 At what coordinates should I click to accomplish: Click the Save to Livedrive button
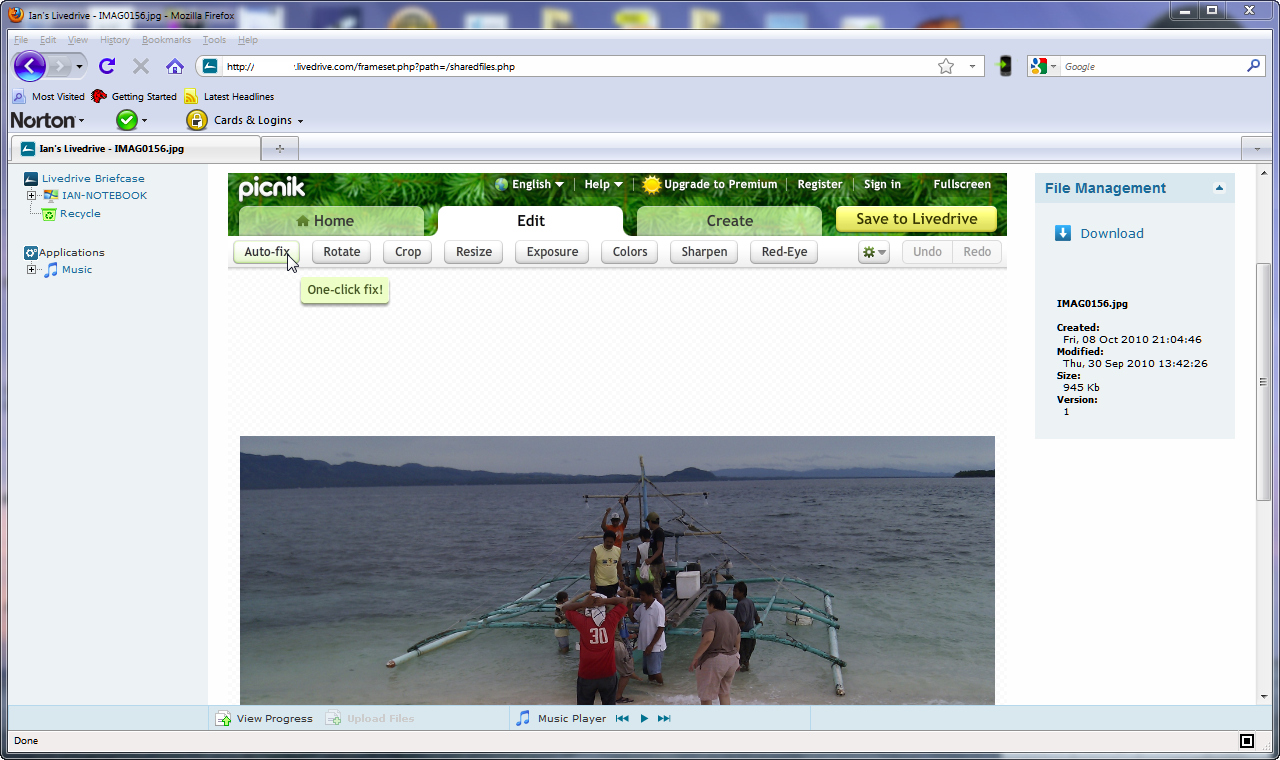coord(916,219)
